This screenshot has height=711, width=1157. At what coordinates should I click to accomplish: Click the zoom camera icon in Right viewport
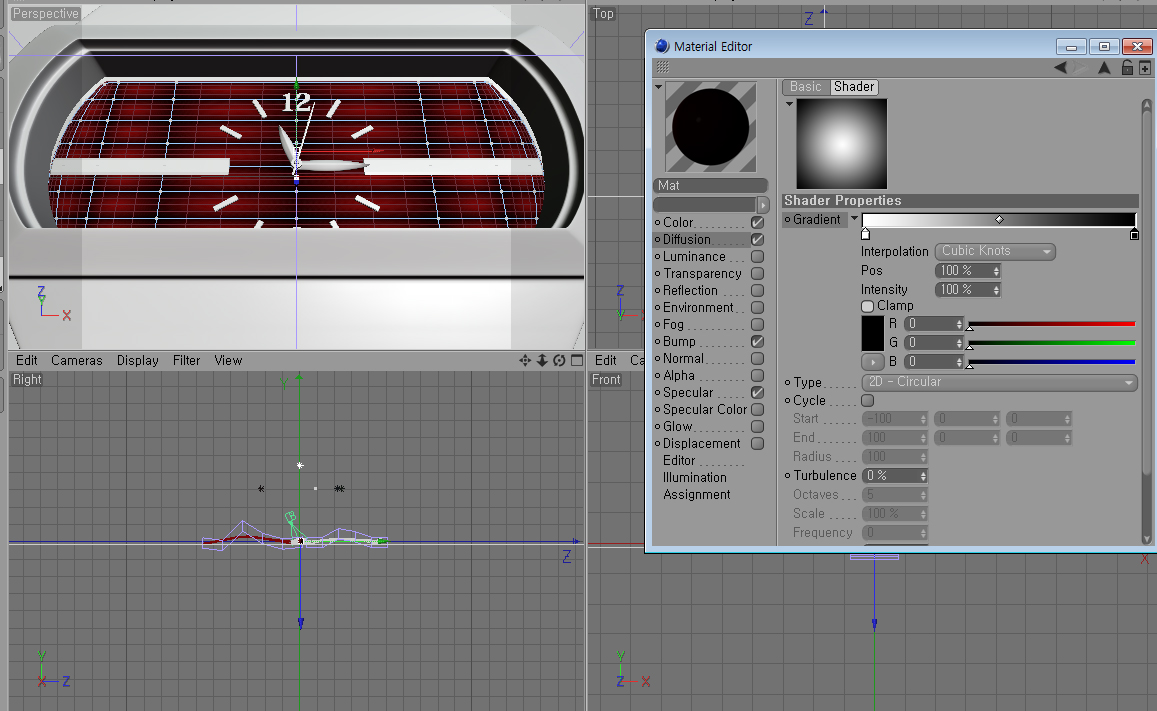click(542, 360)
